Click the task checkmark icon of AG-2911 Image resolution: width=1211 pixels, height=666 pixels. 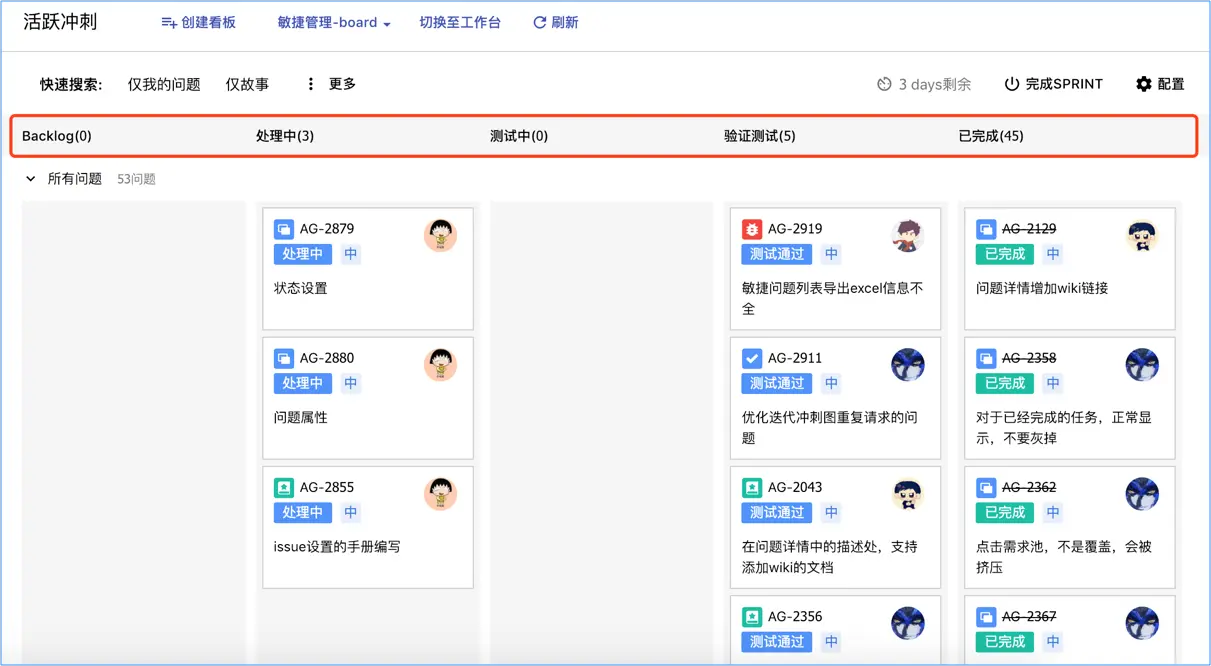pos(752,358)
